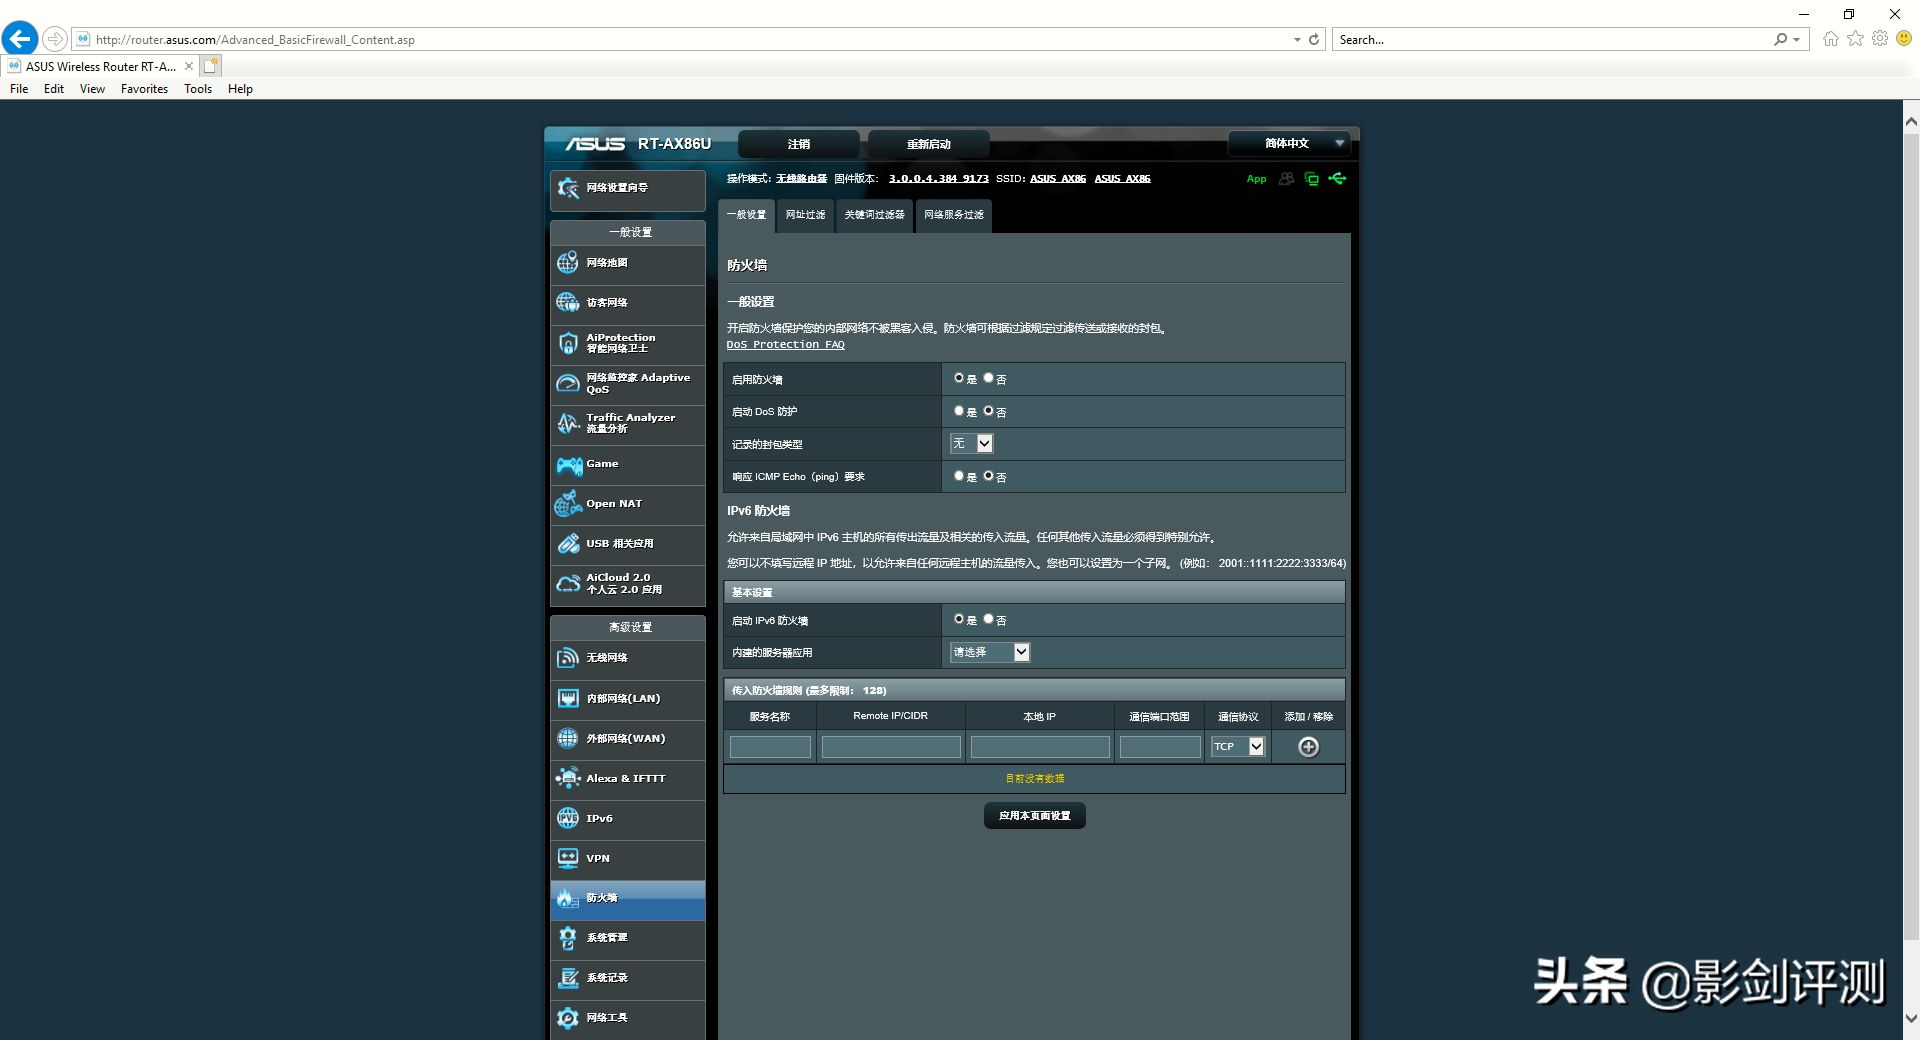Open the Network Map (网络地图) sidebar icon
This screenshot has height=1040, width=1920.
(568, 262)
